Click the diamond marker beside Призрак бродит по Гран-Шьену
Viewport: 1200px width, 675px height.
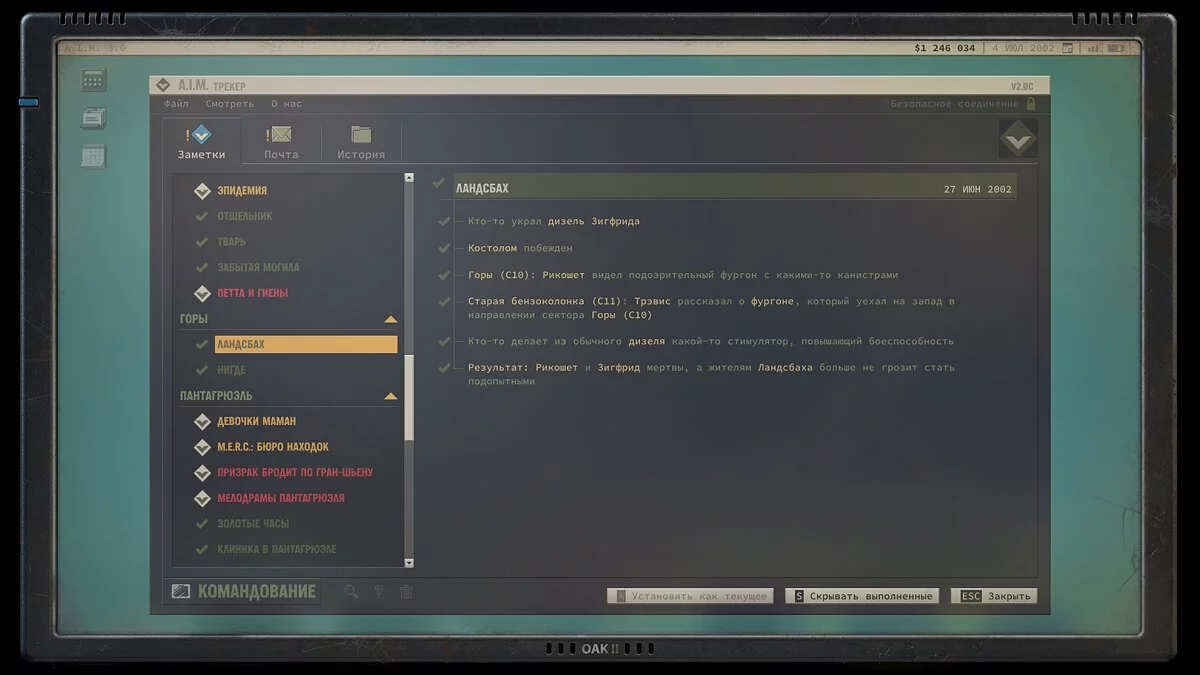(202, 472)
